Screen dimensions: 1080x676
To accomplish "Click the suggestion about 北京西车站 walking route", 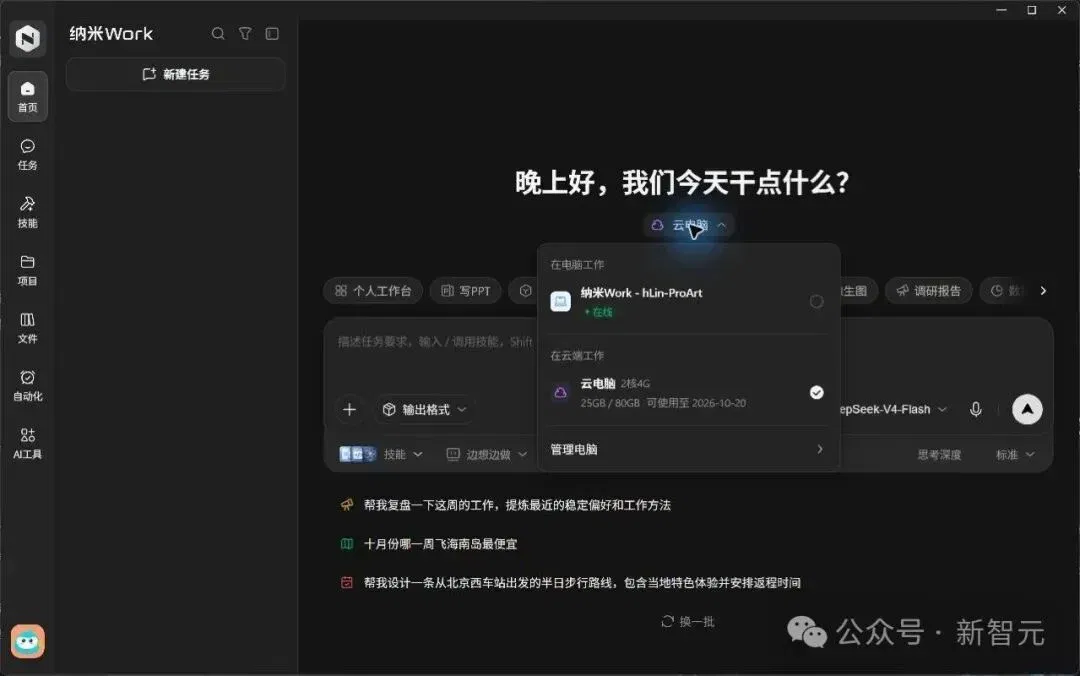I will [x=582, y=582].
